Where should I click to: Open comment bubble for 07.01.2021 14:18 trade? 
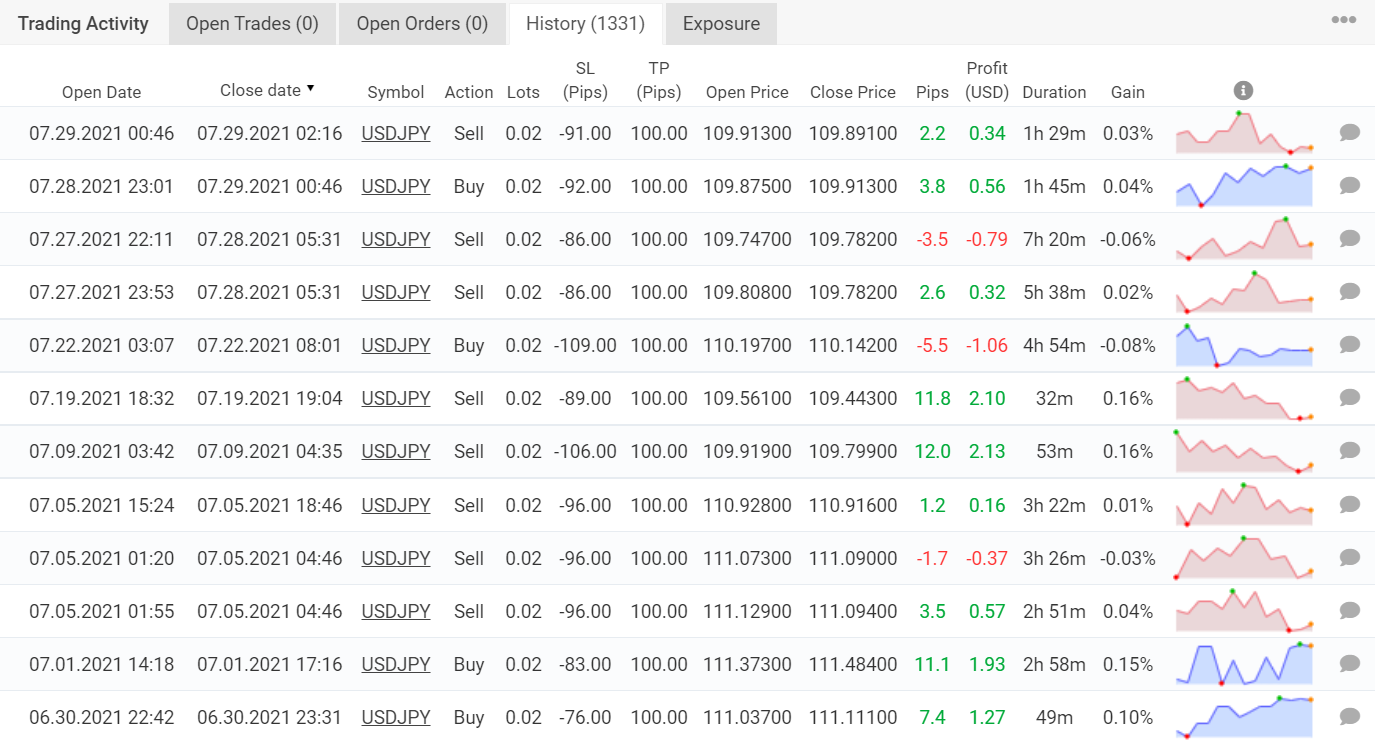tap(1349, 664)
